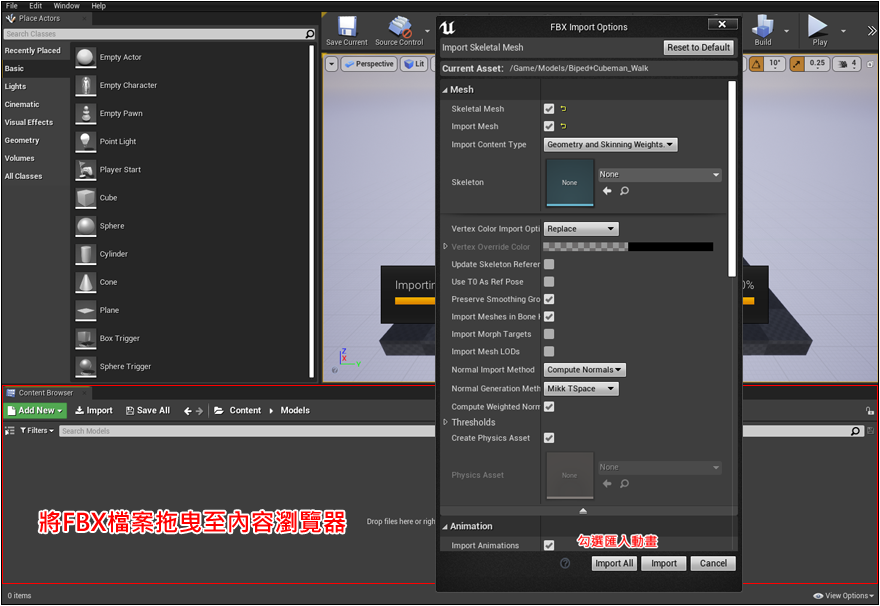
Task: Click the Skeleton asset thumbnail
Action: coord(570,182)
